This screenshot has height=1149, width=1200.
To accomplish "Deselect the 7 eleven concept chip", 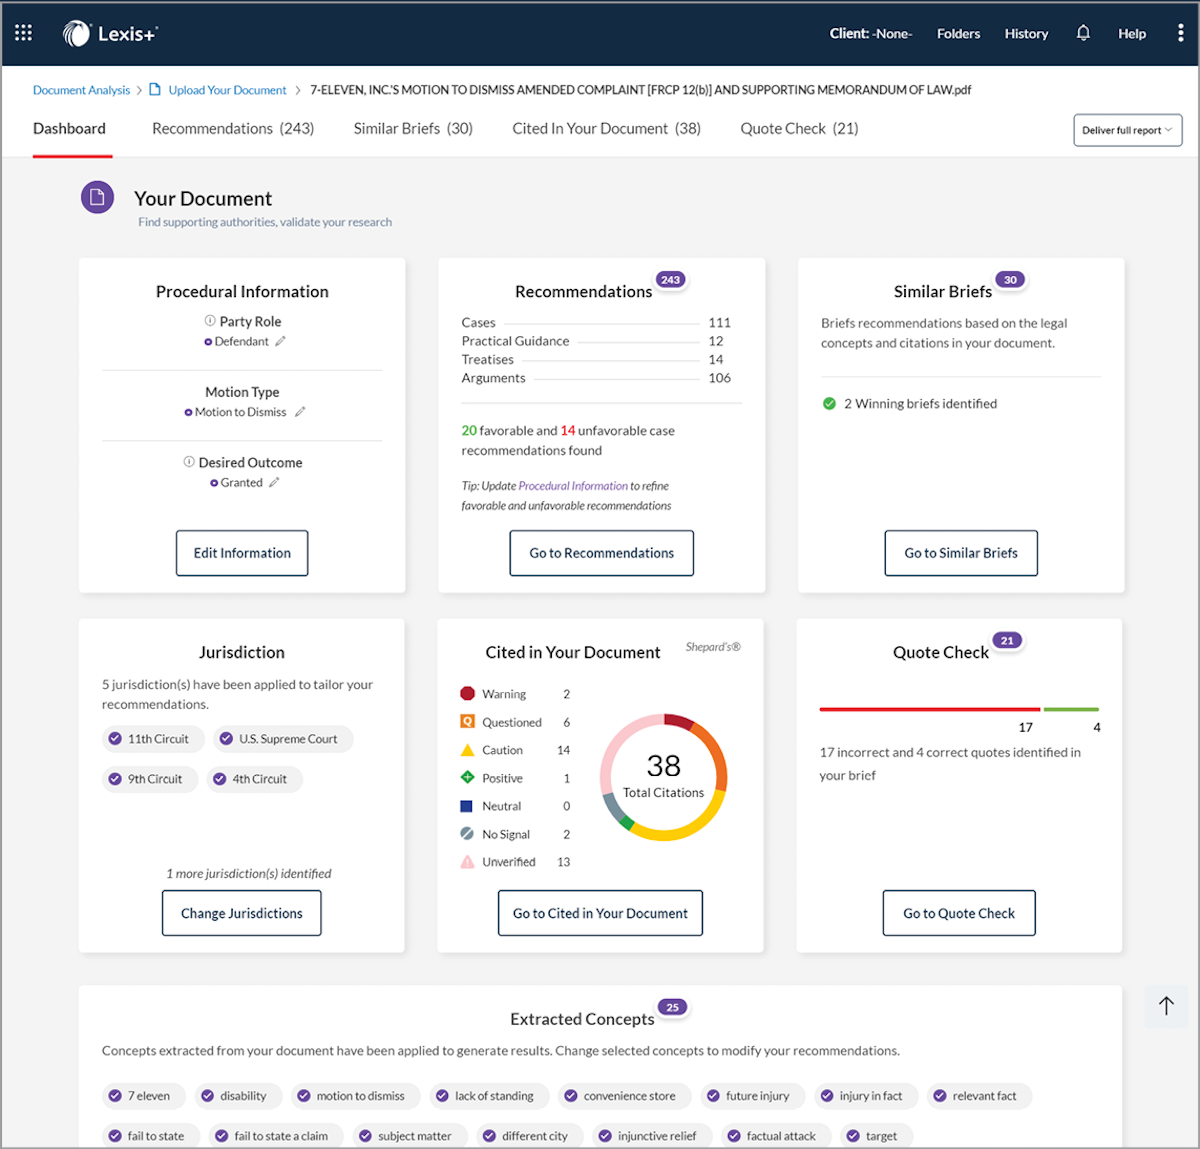I will 143,1096.
